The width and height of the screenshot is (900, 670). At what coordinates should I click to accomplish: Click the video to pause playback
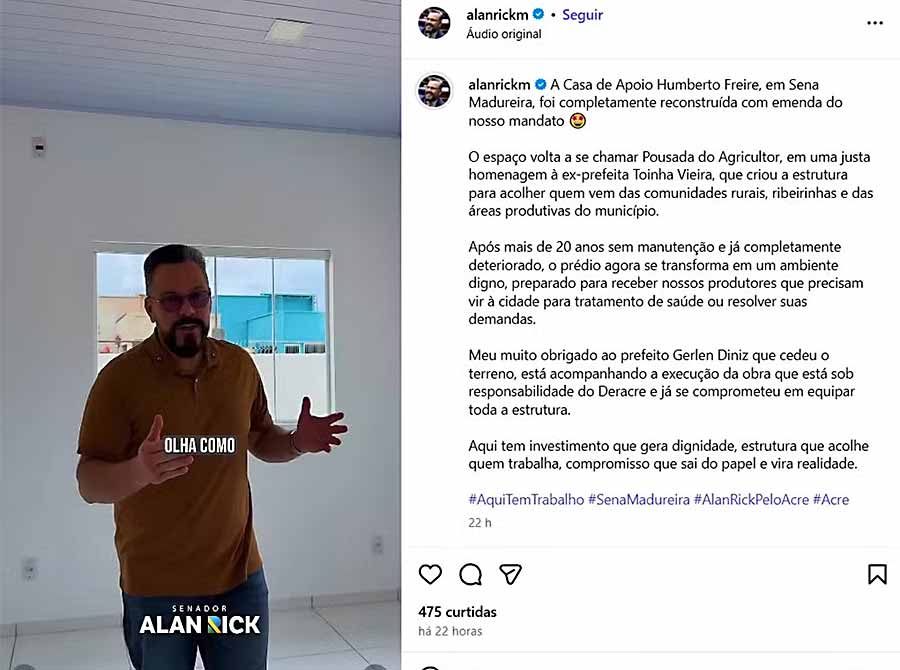pos(200,335)
